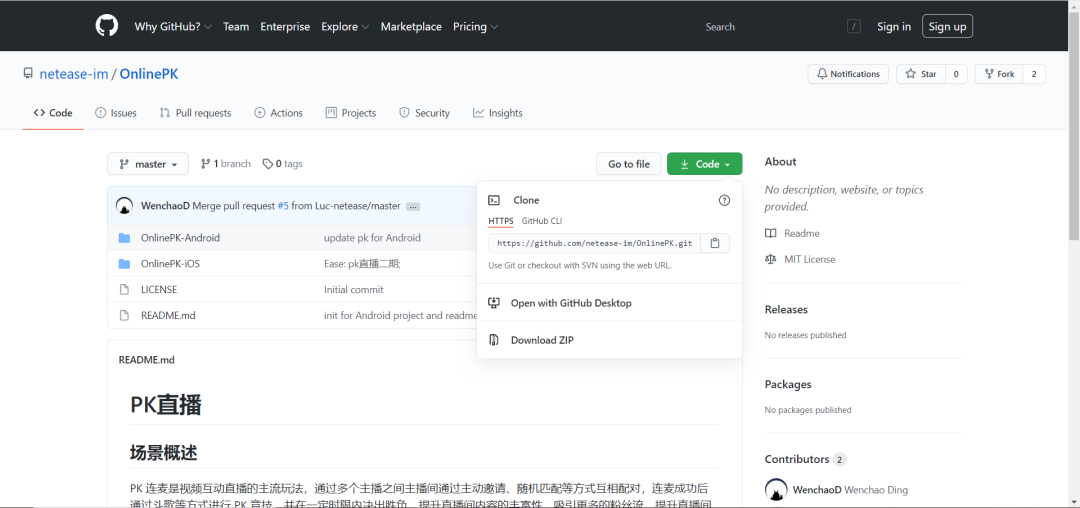Click the slash shortcut key icon
The width and height of the screenshot is (1080, 508).
pyautogui.click(x=854, y=27)
